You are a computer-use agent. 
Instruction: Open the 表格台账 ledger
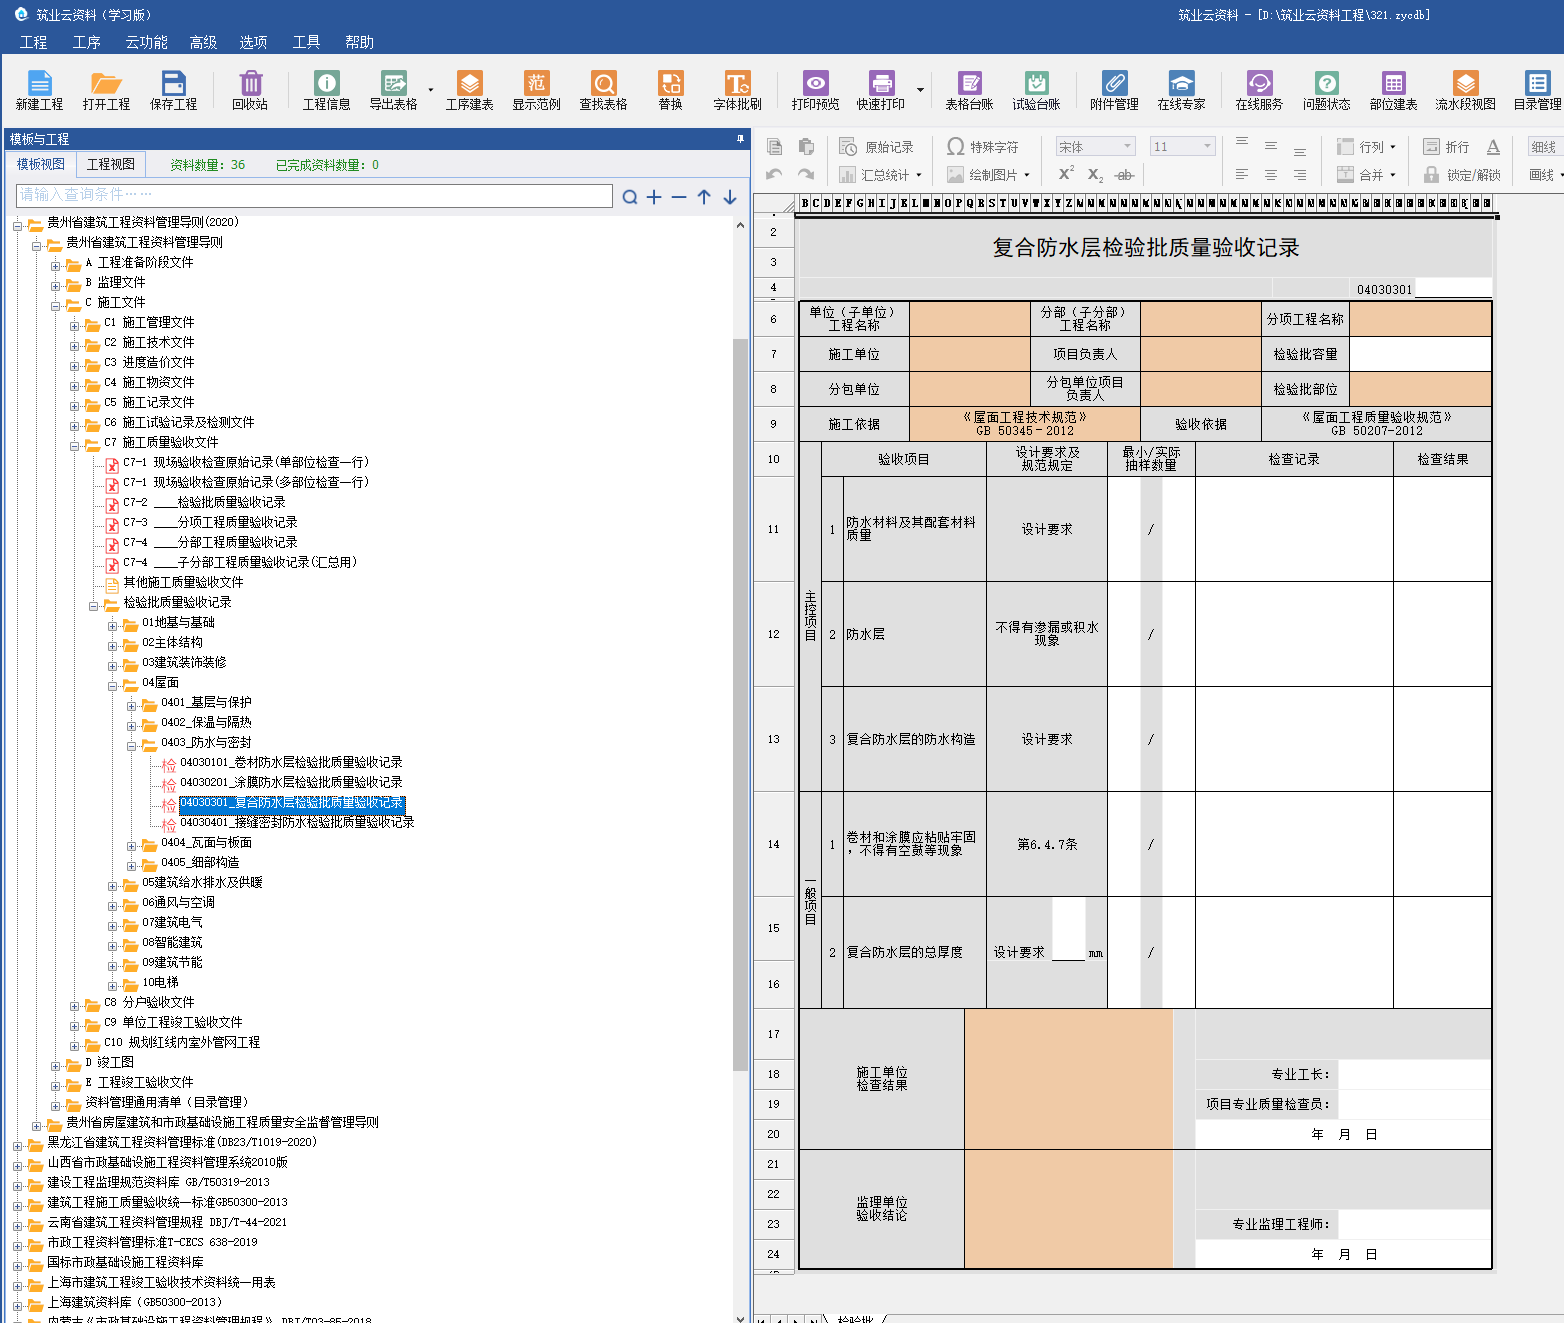(x=969, y=90)
